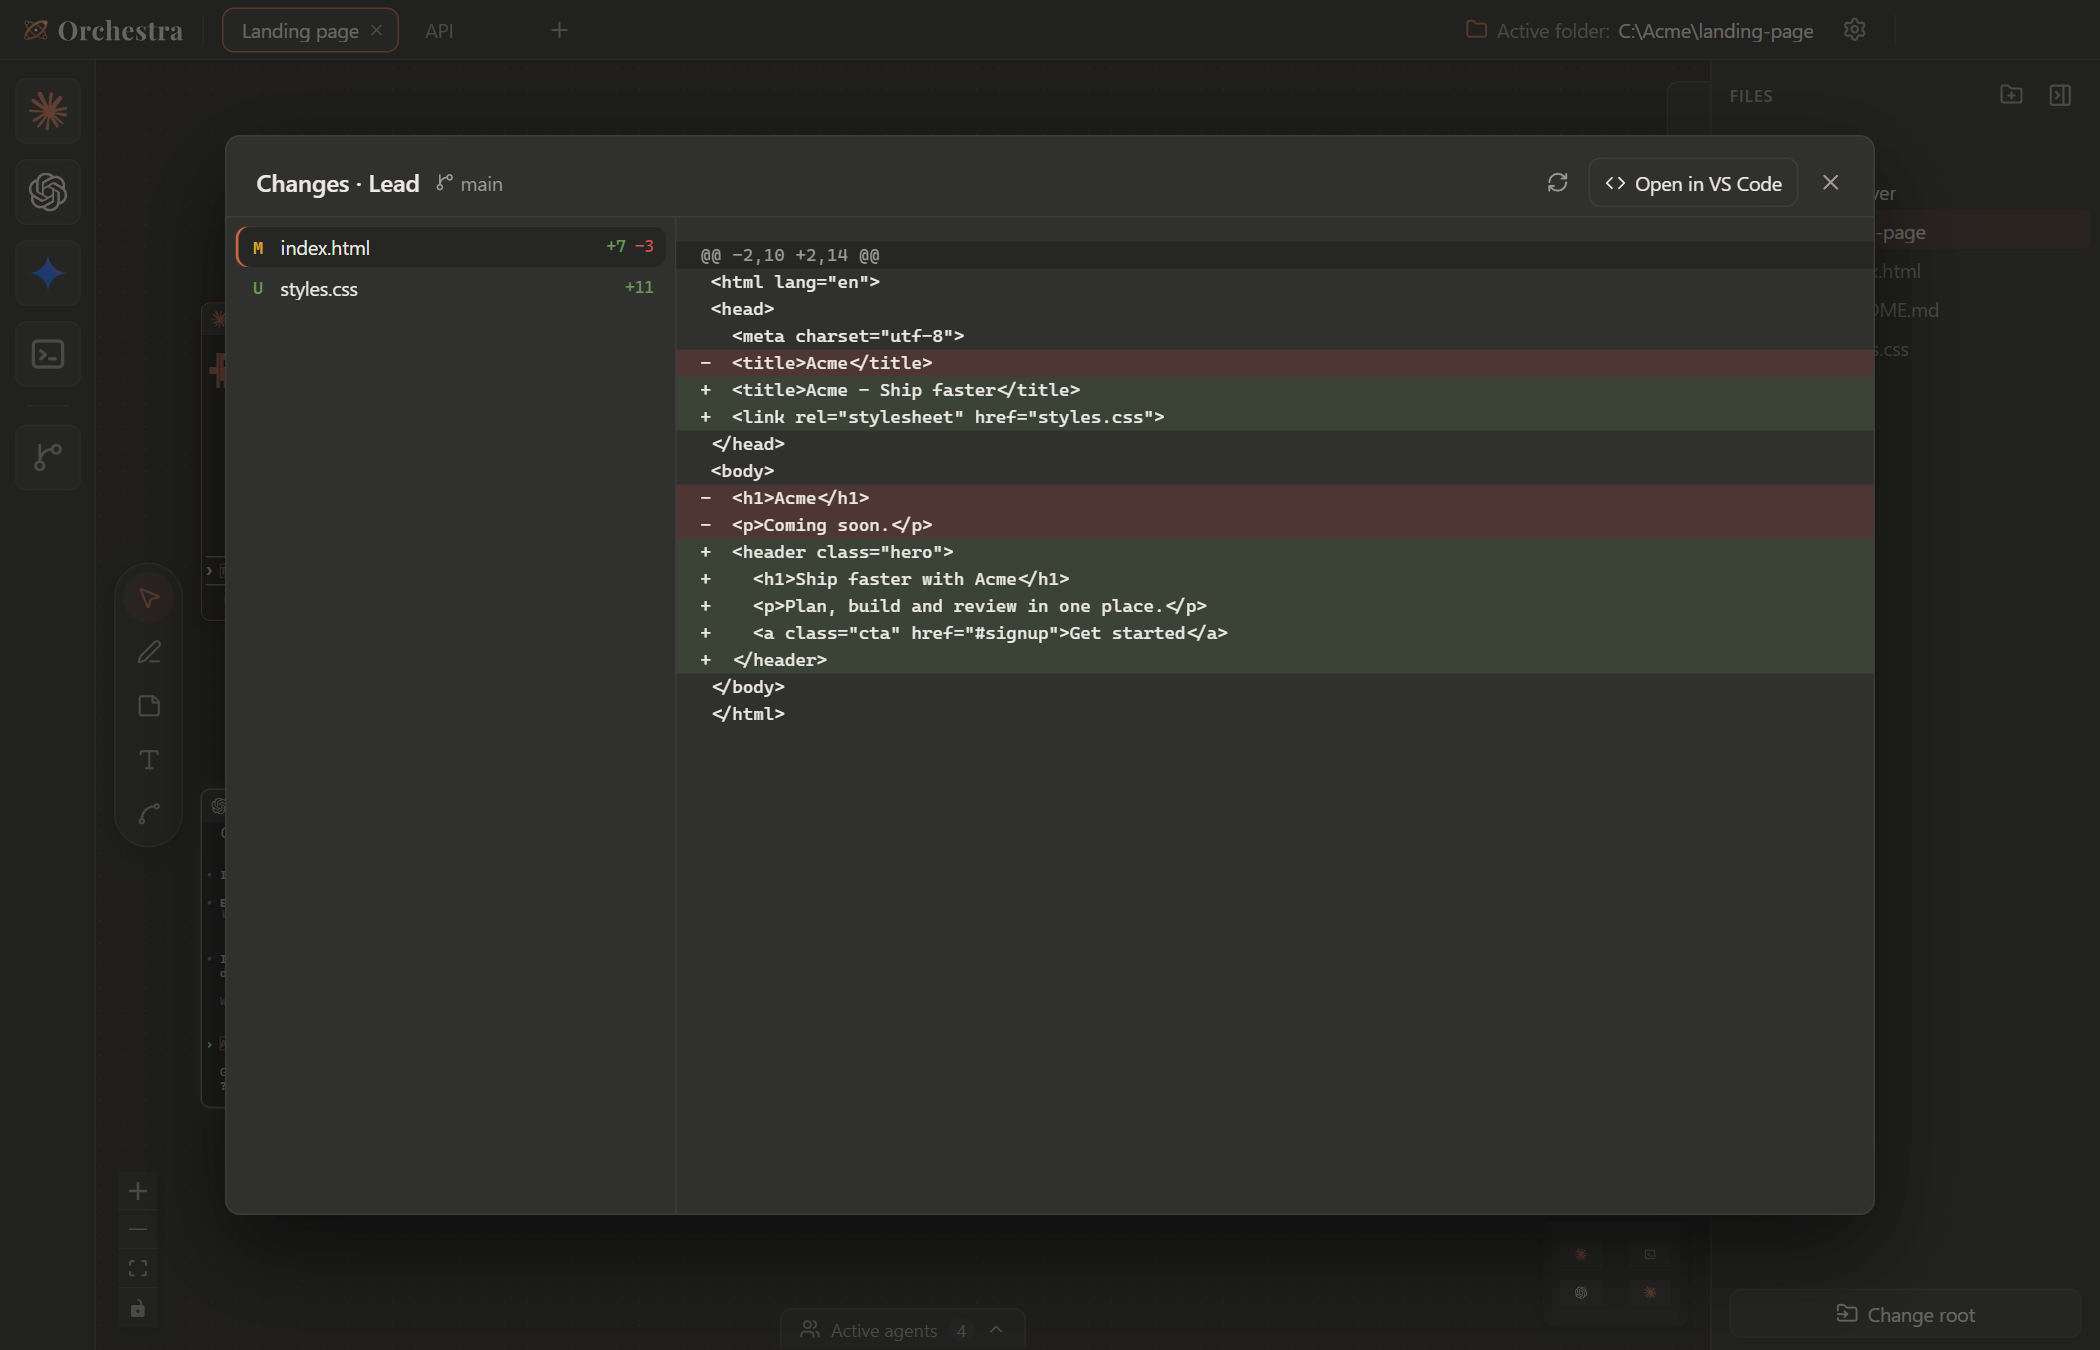Image resolution: width=2100 pixels, height=1350 pixels.
Task: Select index.html in changed files list
Action: tap(451, 247)
